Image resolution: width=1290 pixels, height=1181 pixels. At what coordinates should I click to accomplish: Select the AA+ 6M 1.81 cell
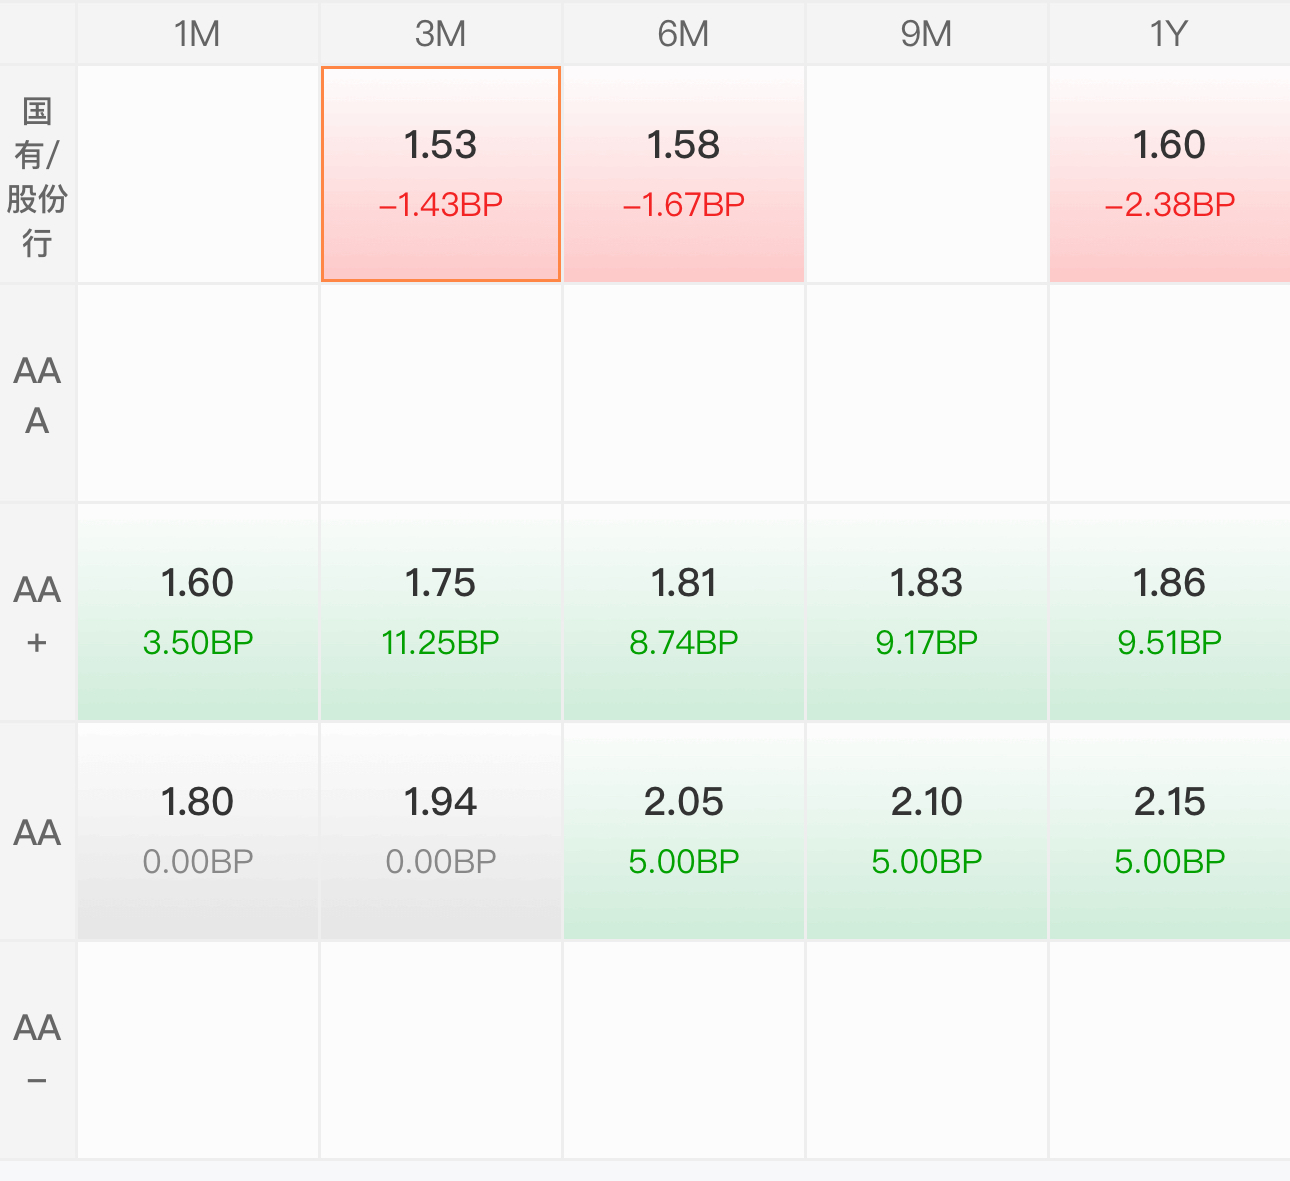coord(684,612)
